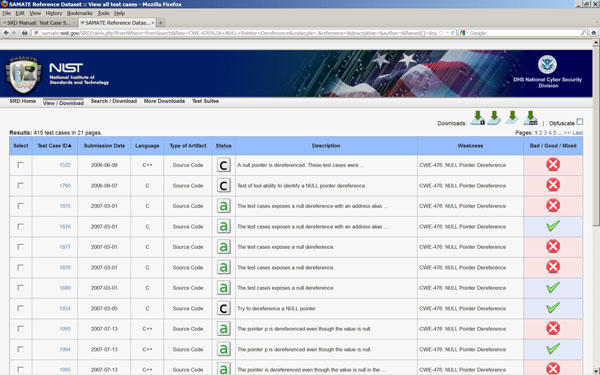Click the DHS seal logo in the banner

[547, 65]
